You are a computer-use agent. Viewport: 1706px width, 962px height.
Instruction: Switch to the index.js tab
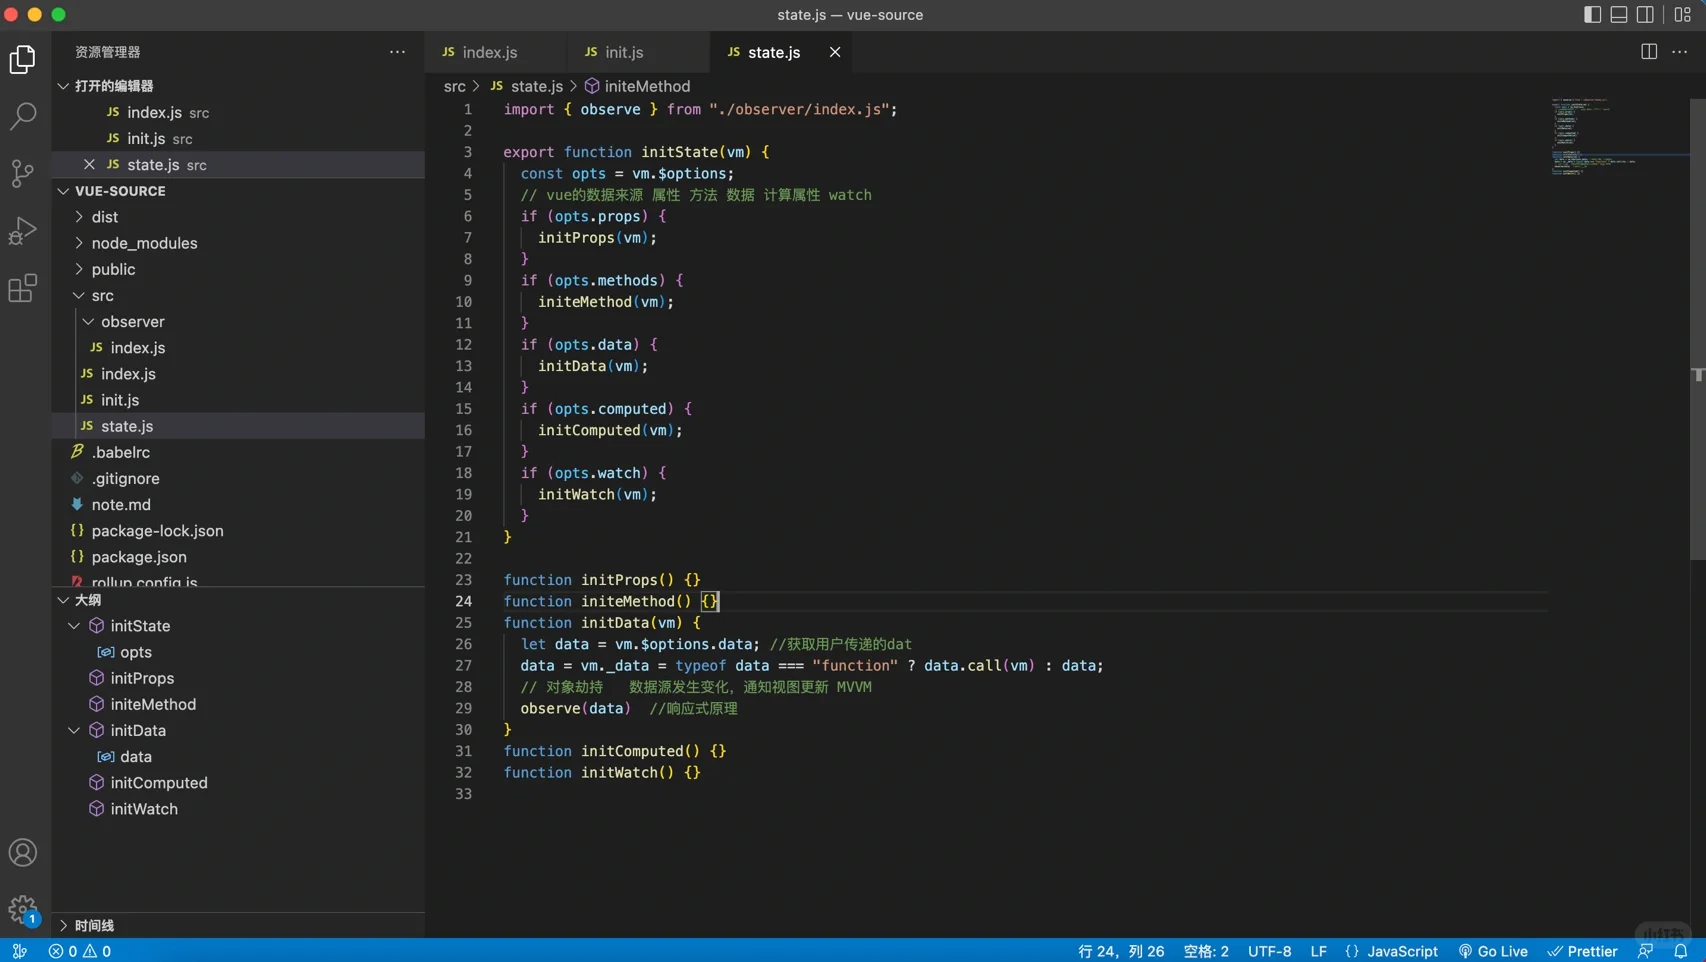[x=489, y=52]
